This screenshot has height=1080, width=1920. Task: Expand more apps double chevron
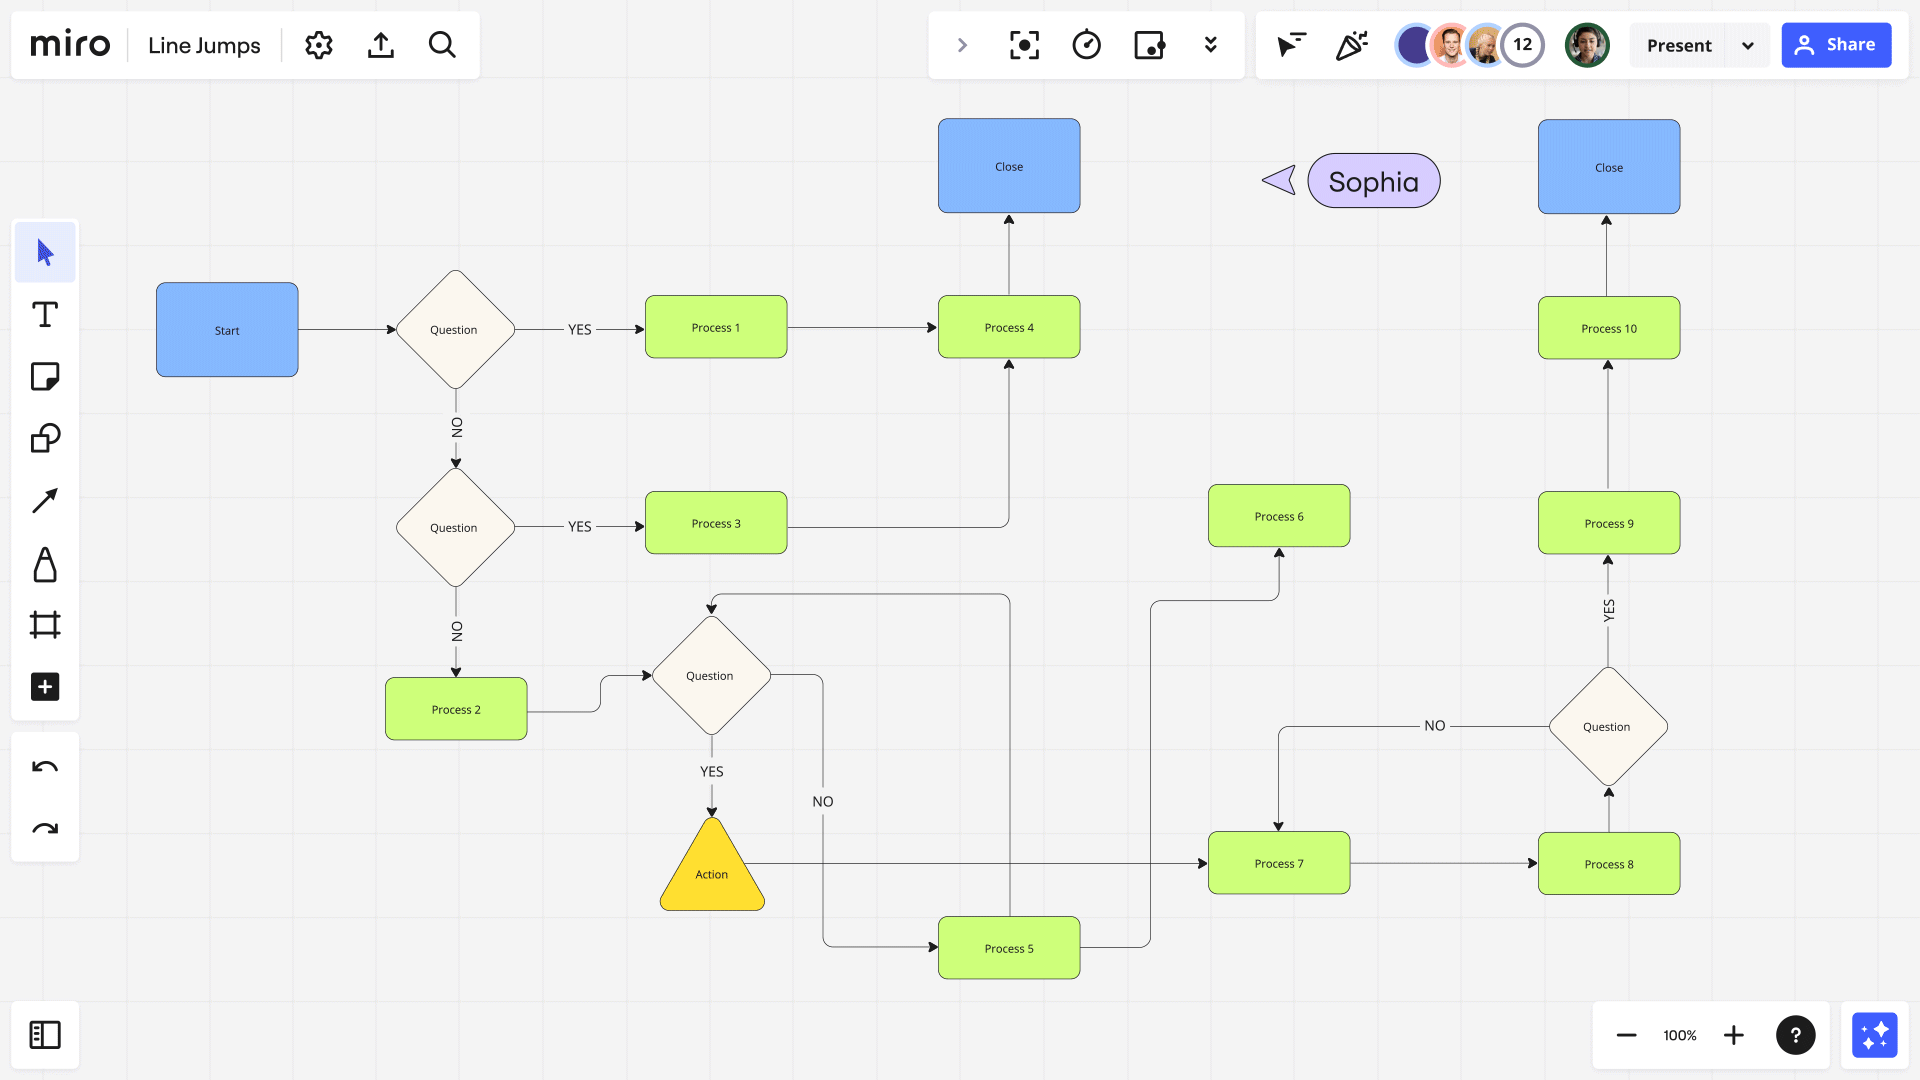coord(1210,45)
